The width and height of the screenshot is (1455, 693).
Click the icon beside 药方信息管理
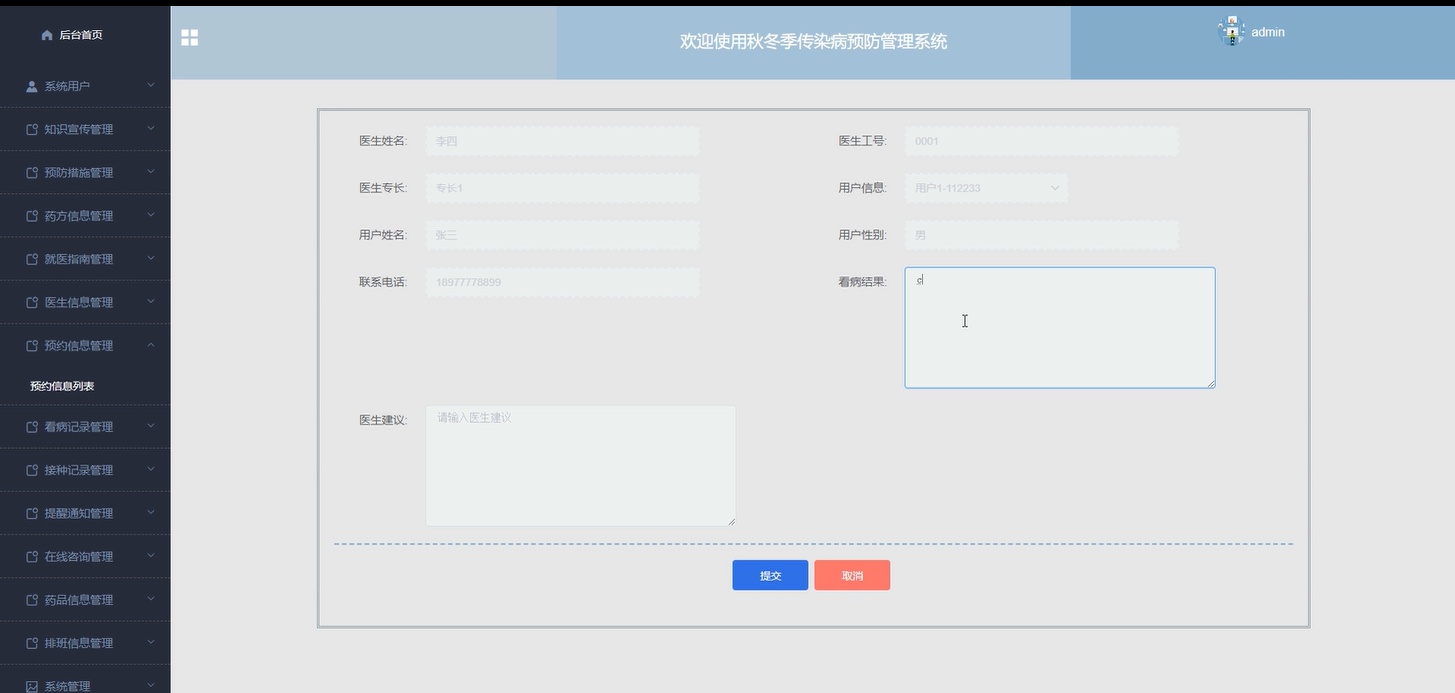(32, 215)
